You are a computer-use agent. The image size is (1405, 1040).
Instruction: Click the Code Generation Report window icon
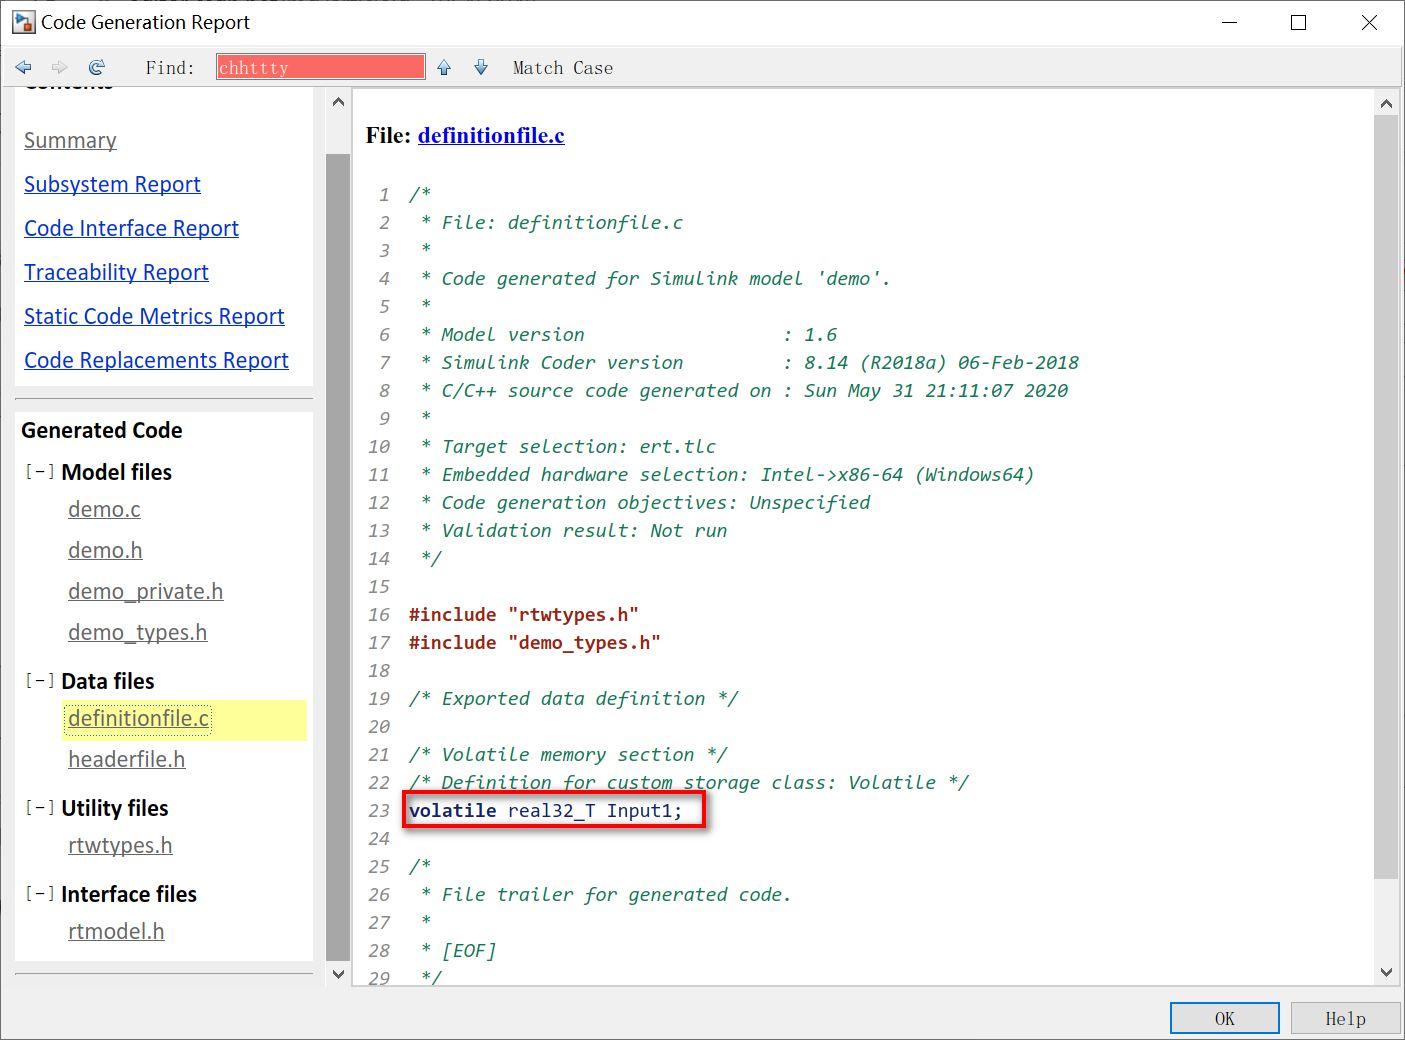24,22
